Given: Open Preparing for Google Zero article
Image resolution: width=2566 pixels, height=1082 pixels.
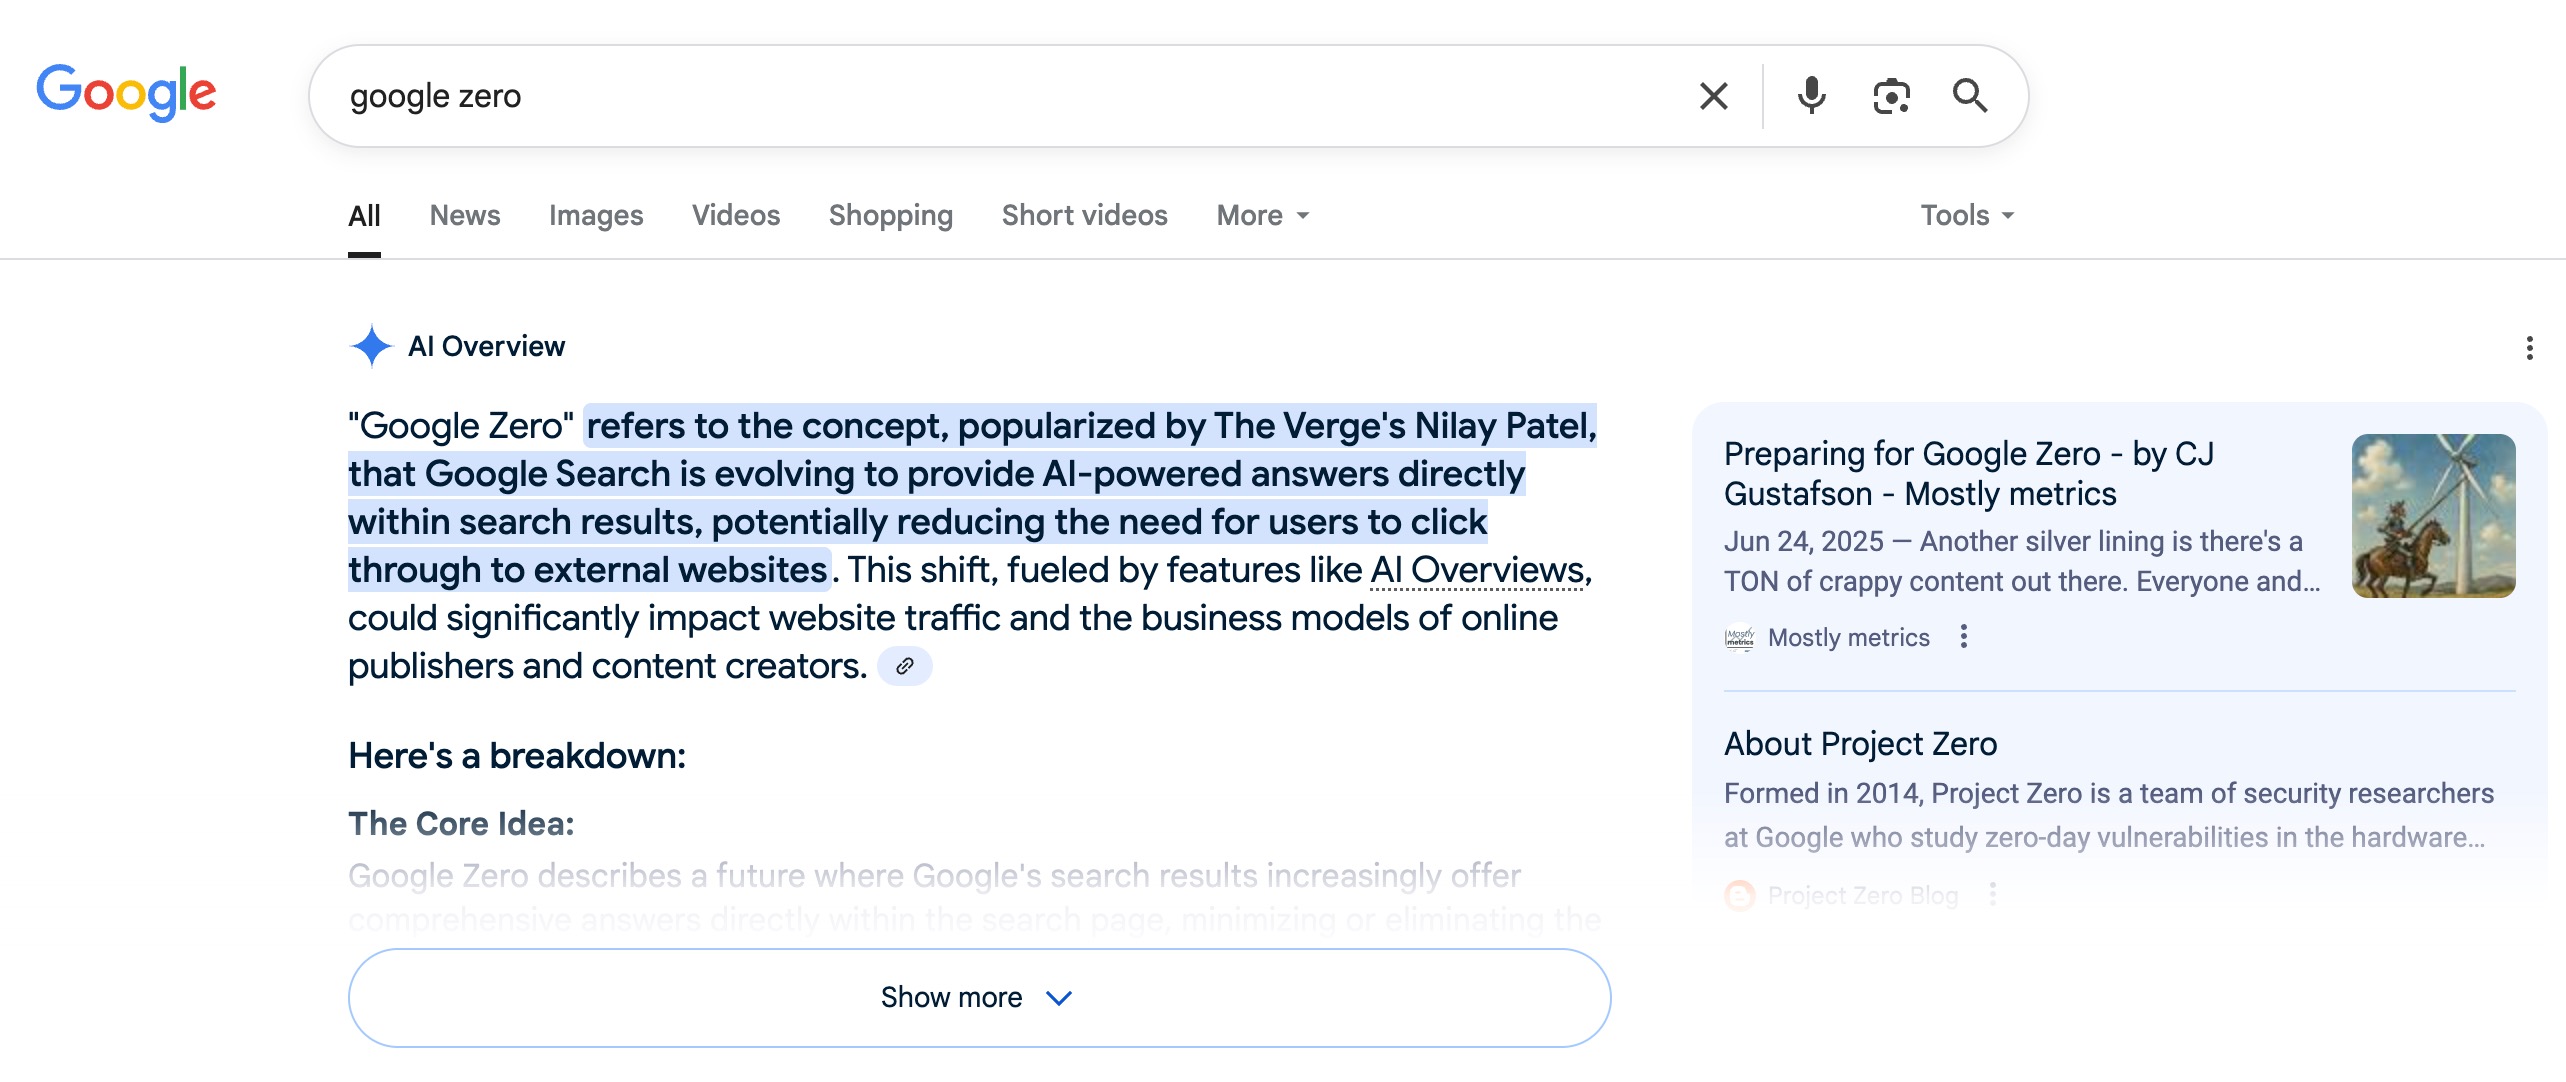Looking at the screenshot, I should (1969, 474).
